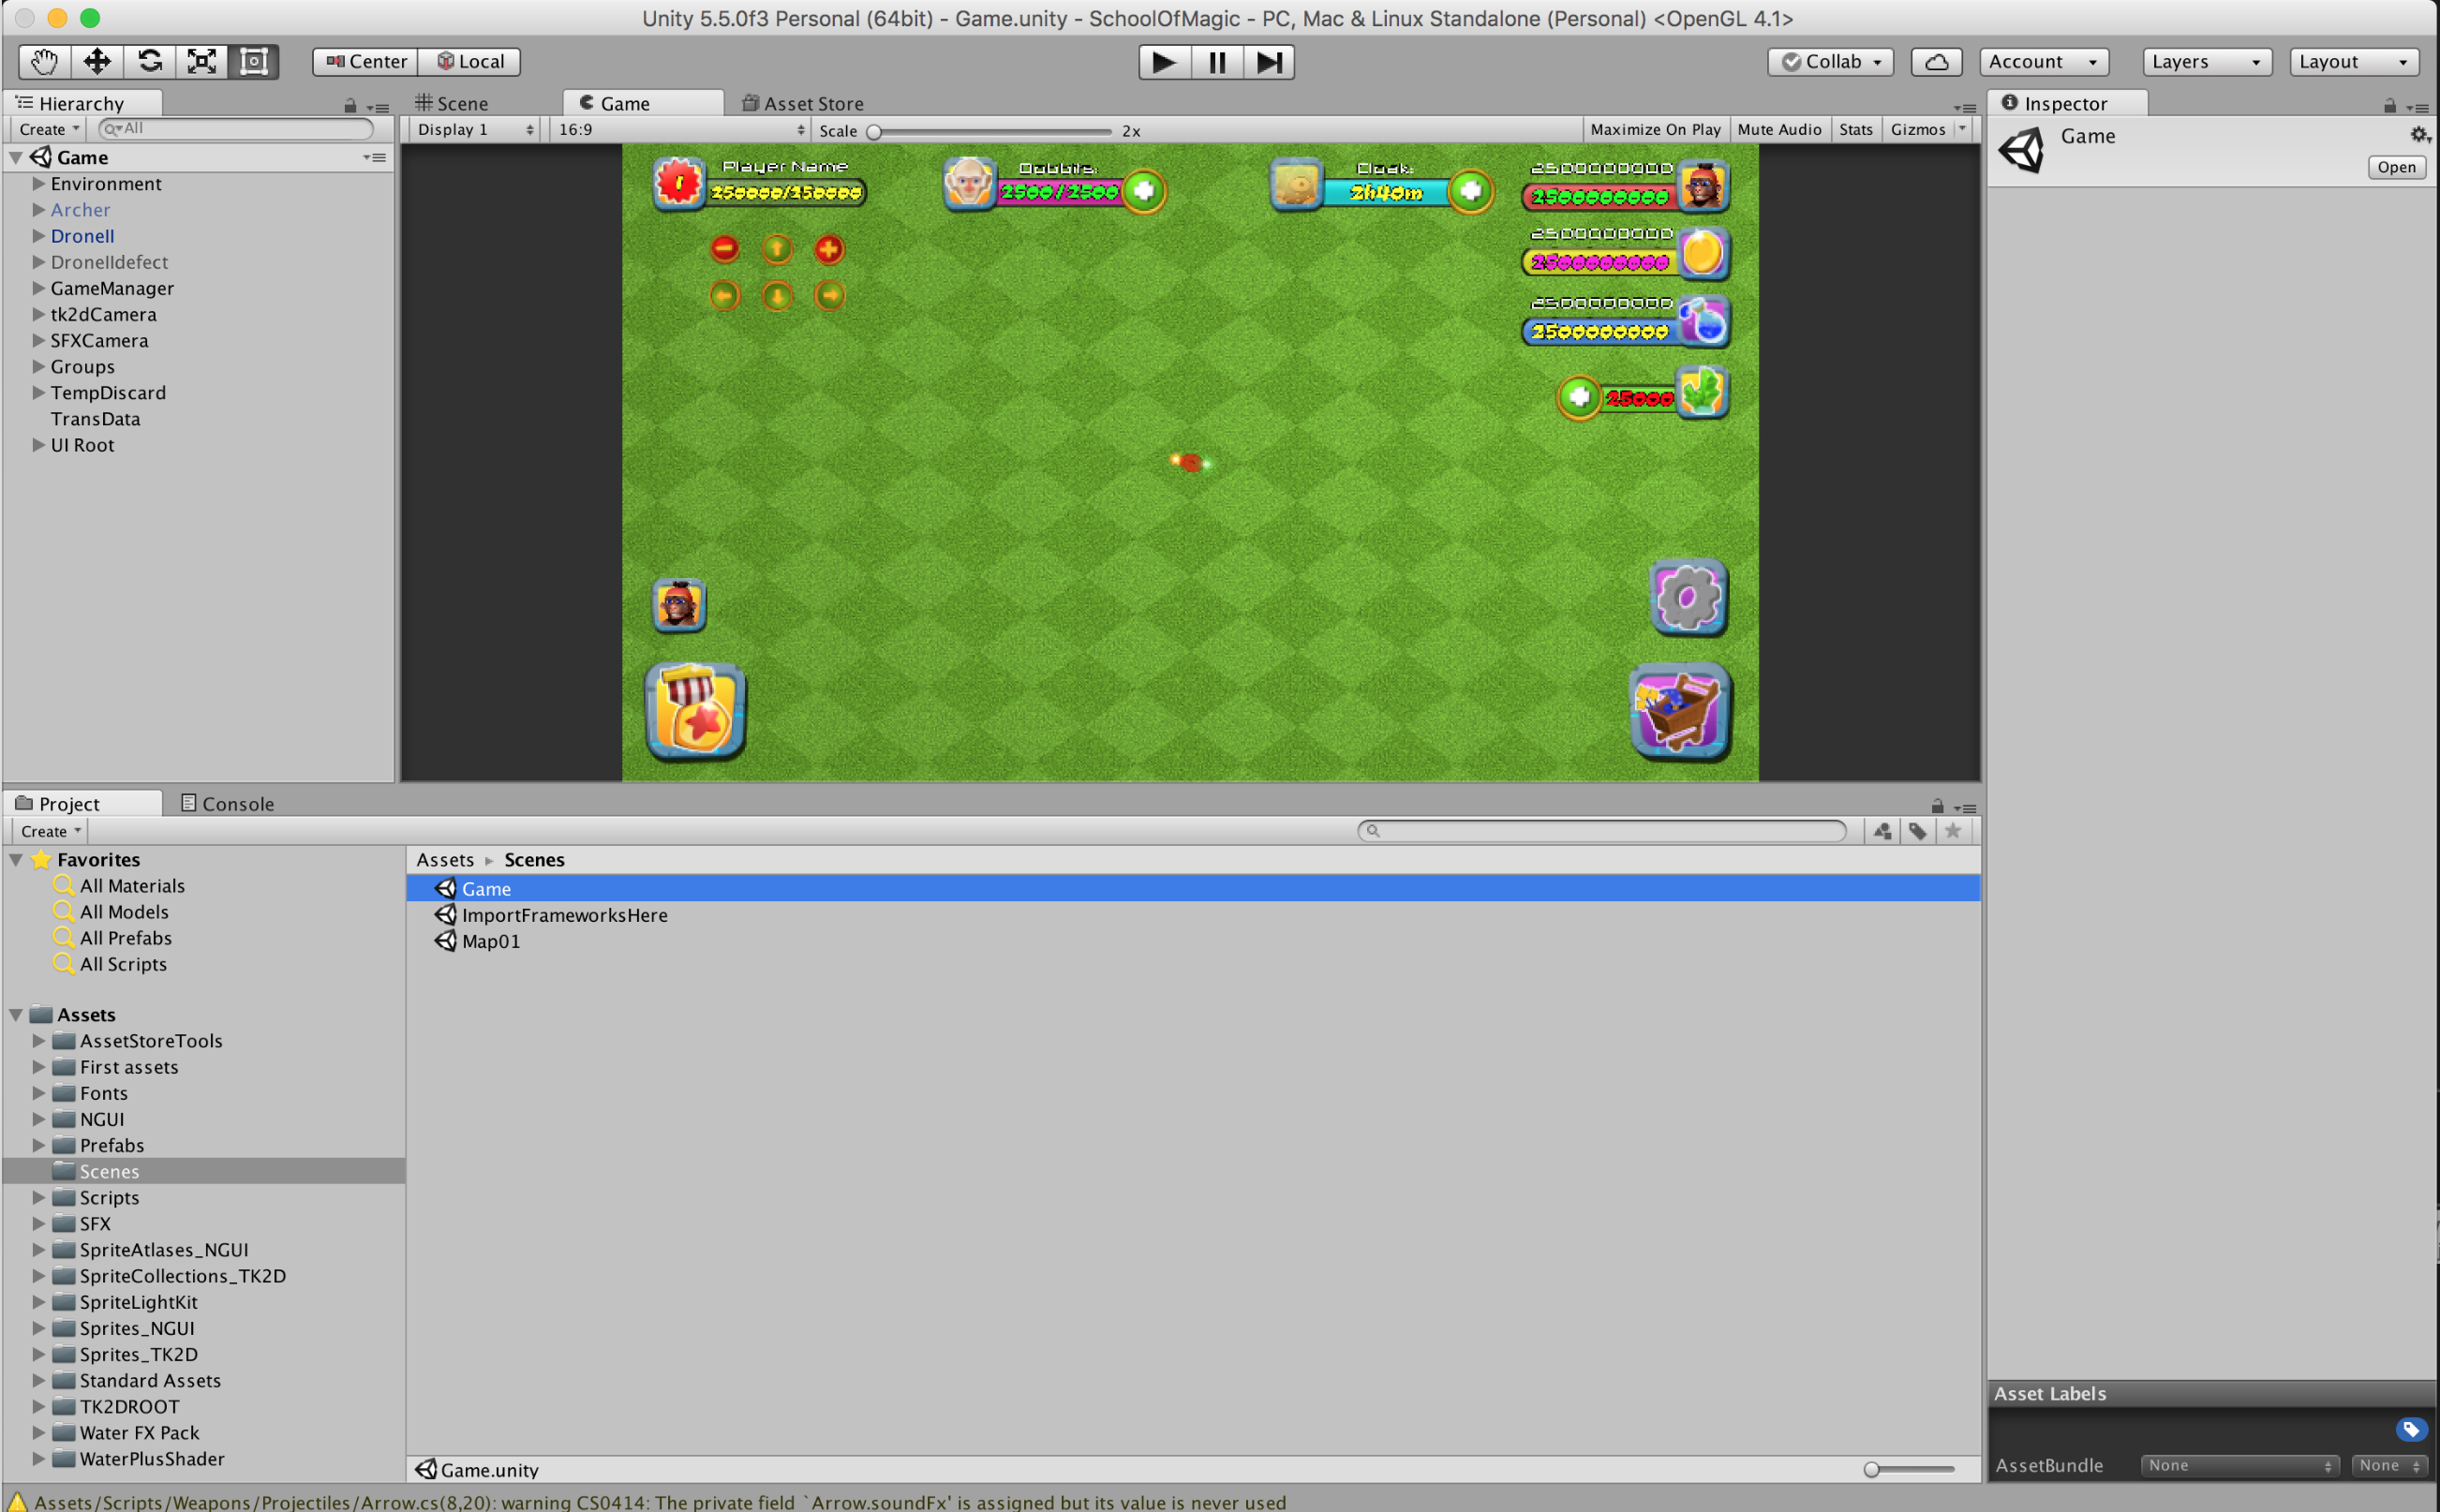Click the red minus circle in game
This screenshot has height=1512, width=2440.
(725, 248)
